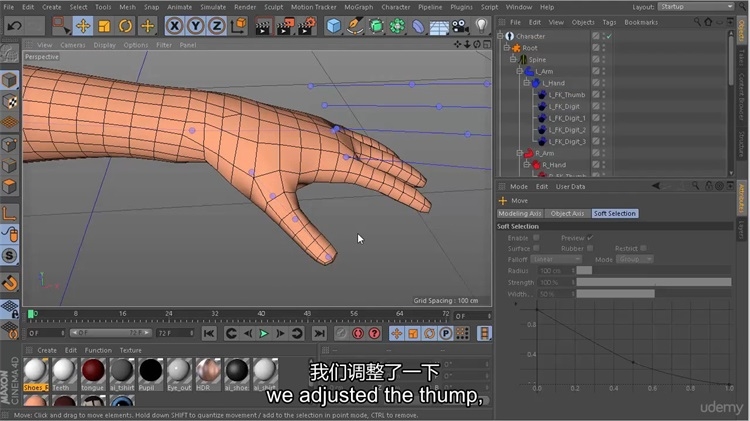Select the Move tool in top toolbar
The height and width of the screenshot is (421, 750).
point(83,25)
